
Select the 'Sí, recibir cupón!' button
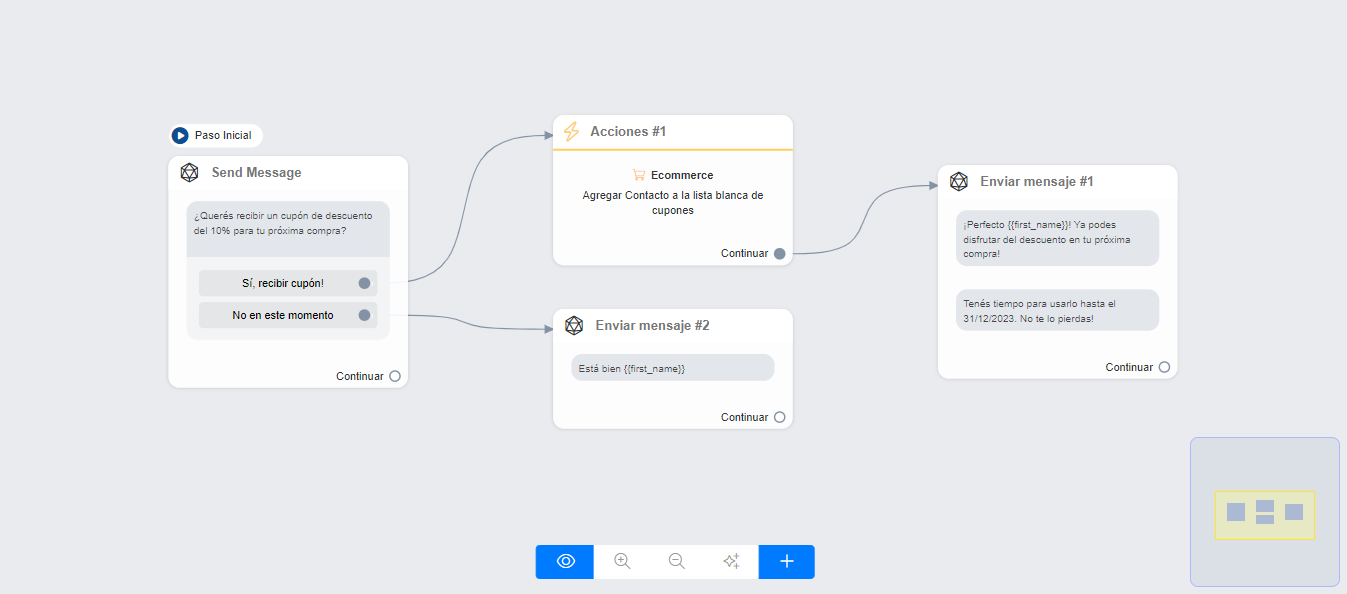click(x=288, y=283)
